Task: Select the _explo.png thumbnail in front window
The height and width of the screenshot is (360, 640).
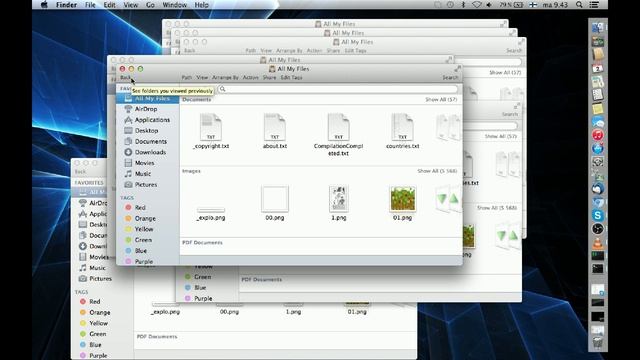Action: (x=211, y=210)
